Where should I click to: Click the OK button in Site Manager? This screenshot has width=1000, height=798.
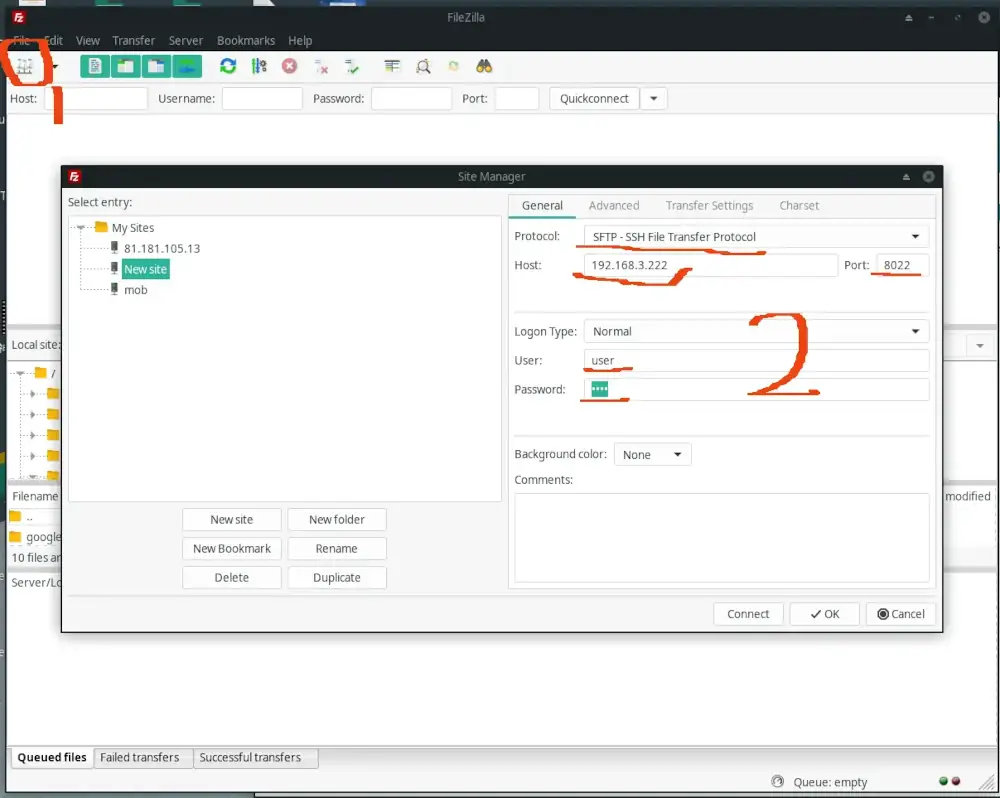pyautogui.click(x=825, y=614)
